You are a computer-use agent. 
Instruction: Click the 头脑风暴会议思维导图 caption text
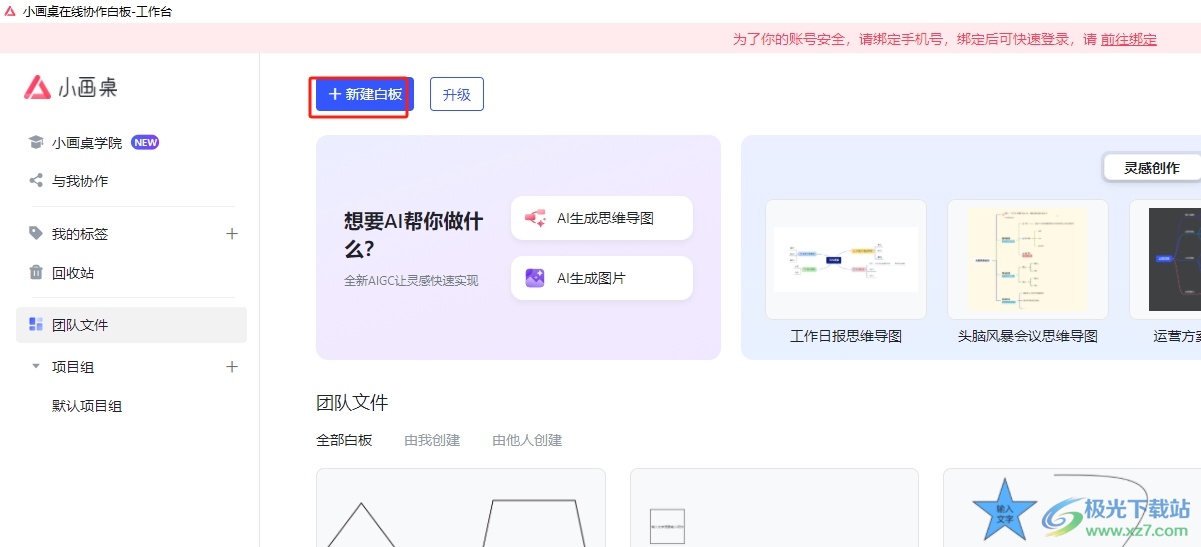[1028, 336]
